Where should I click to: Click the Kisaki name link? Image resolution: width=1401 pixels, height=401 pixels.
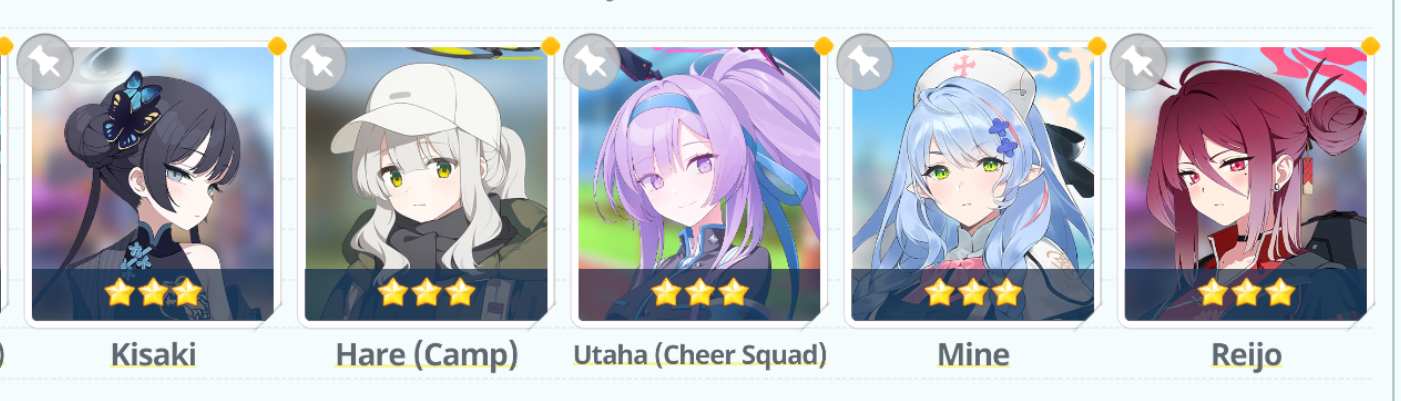[x=153, y=354]
